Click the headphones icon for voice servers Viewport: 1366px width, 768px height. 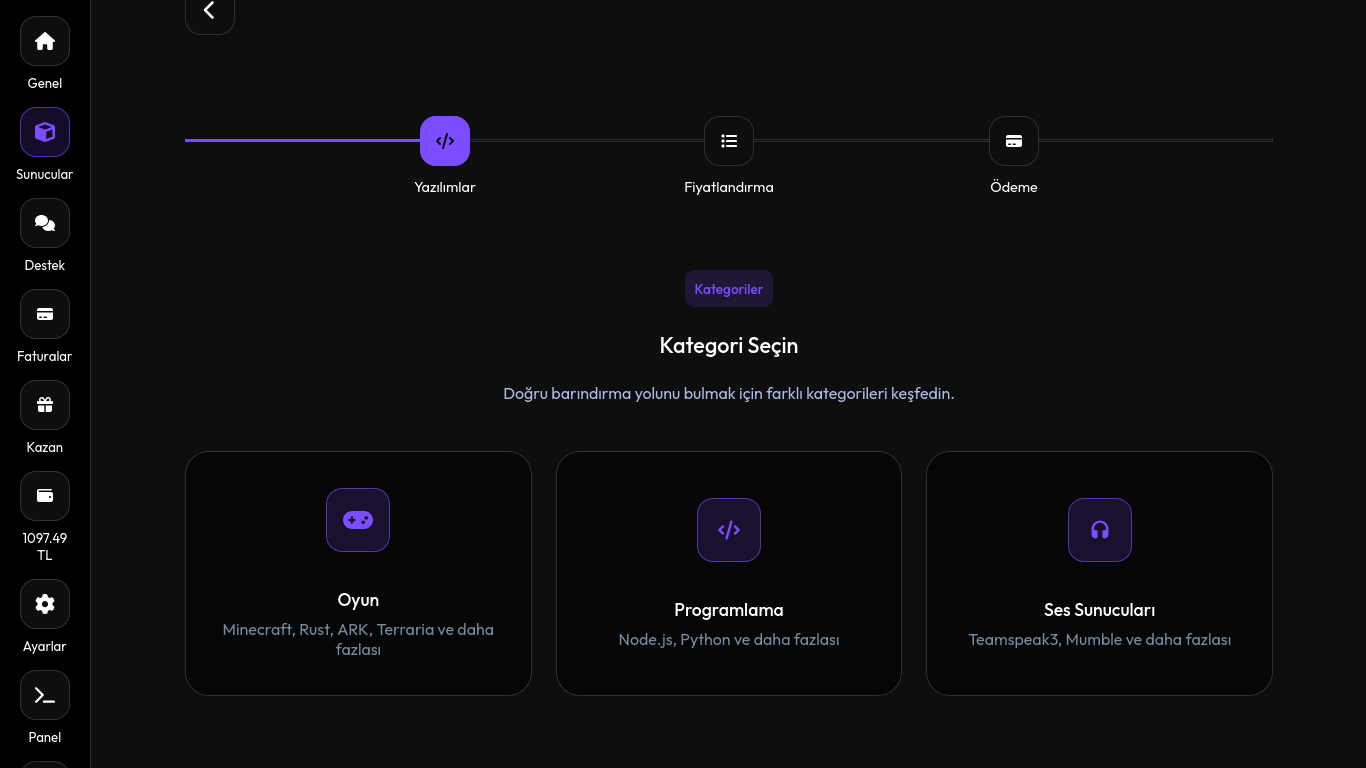1100,530
